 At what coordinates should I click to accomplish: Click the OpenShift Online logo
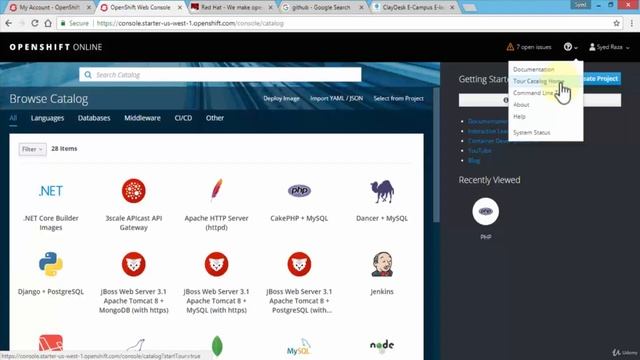click(x=56, y=47)
